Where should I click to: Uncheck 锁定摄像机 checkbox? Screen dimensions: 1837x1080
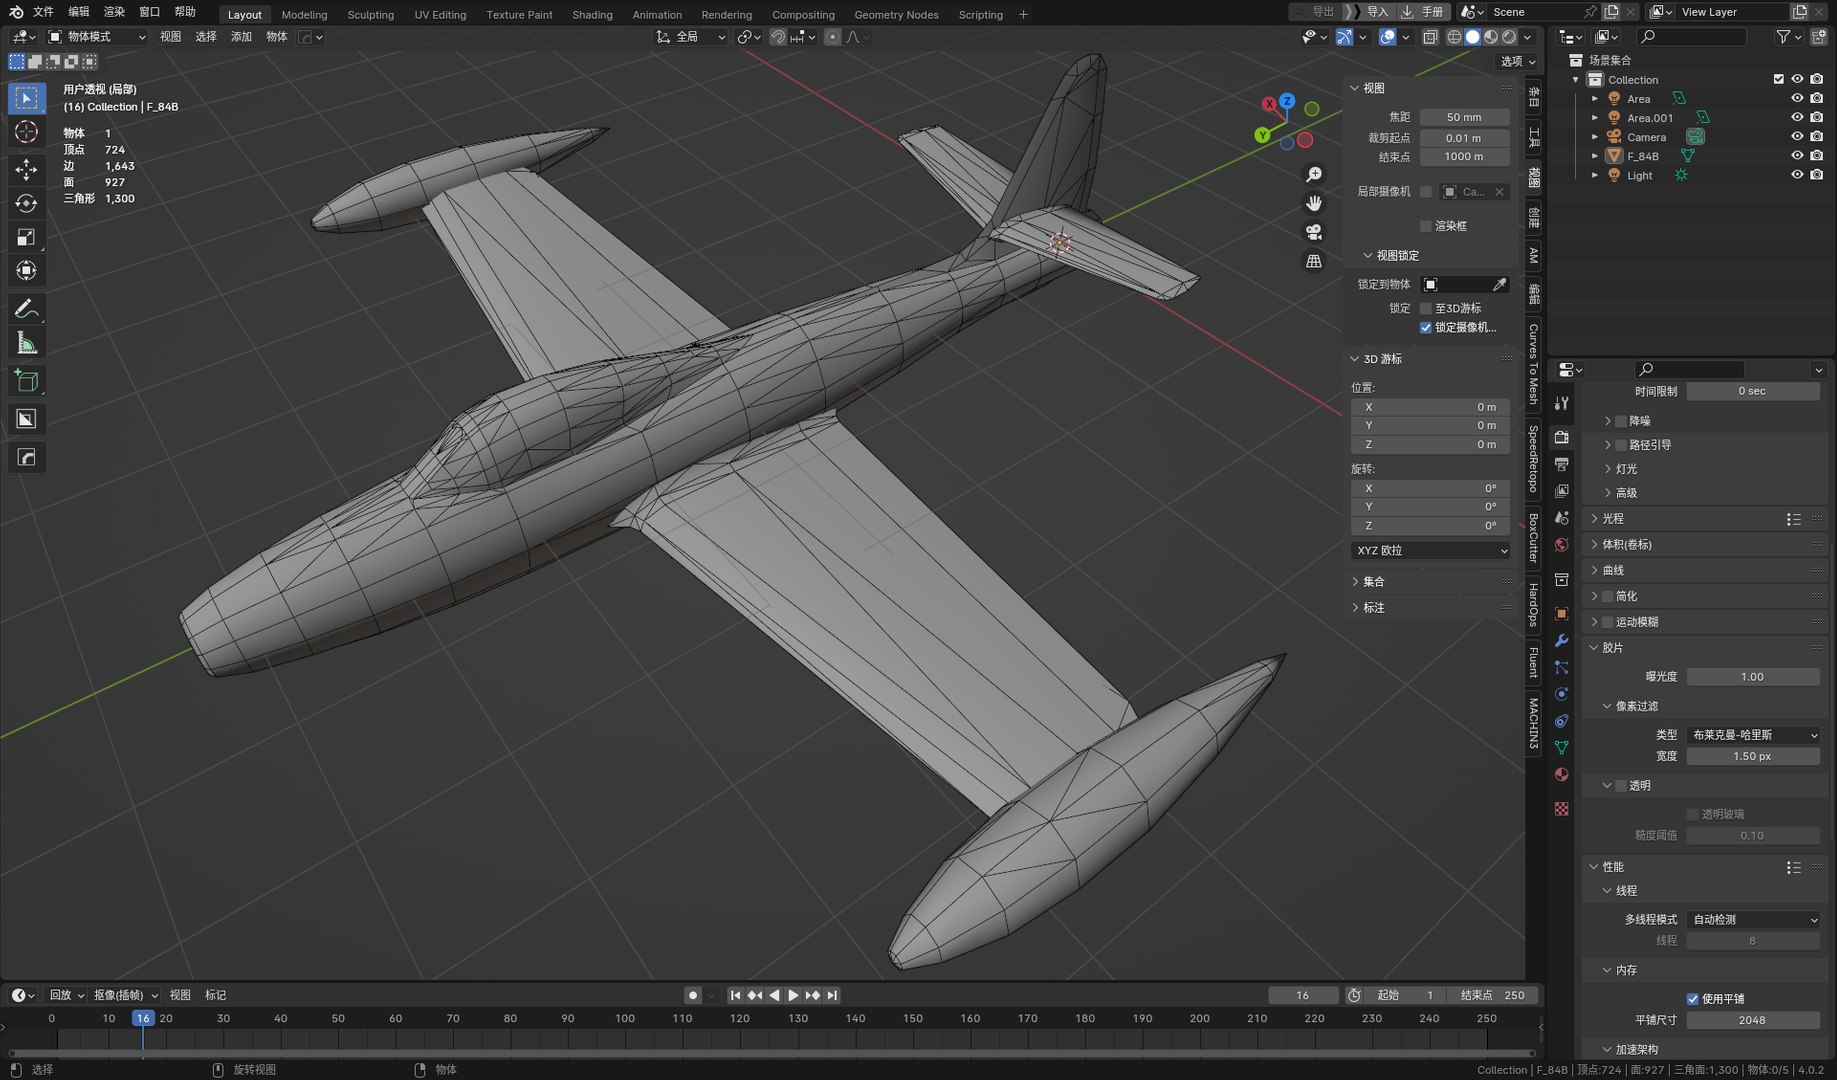pos(1426,327)
